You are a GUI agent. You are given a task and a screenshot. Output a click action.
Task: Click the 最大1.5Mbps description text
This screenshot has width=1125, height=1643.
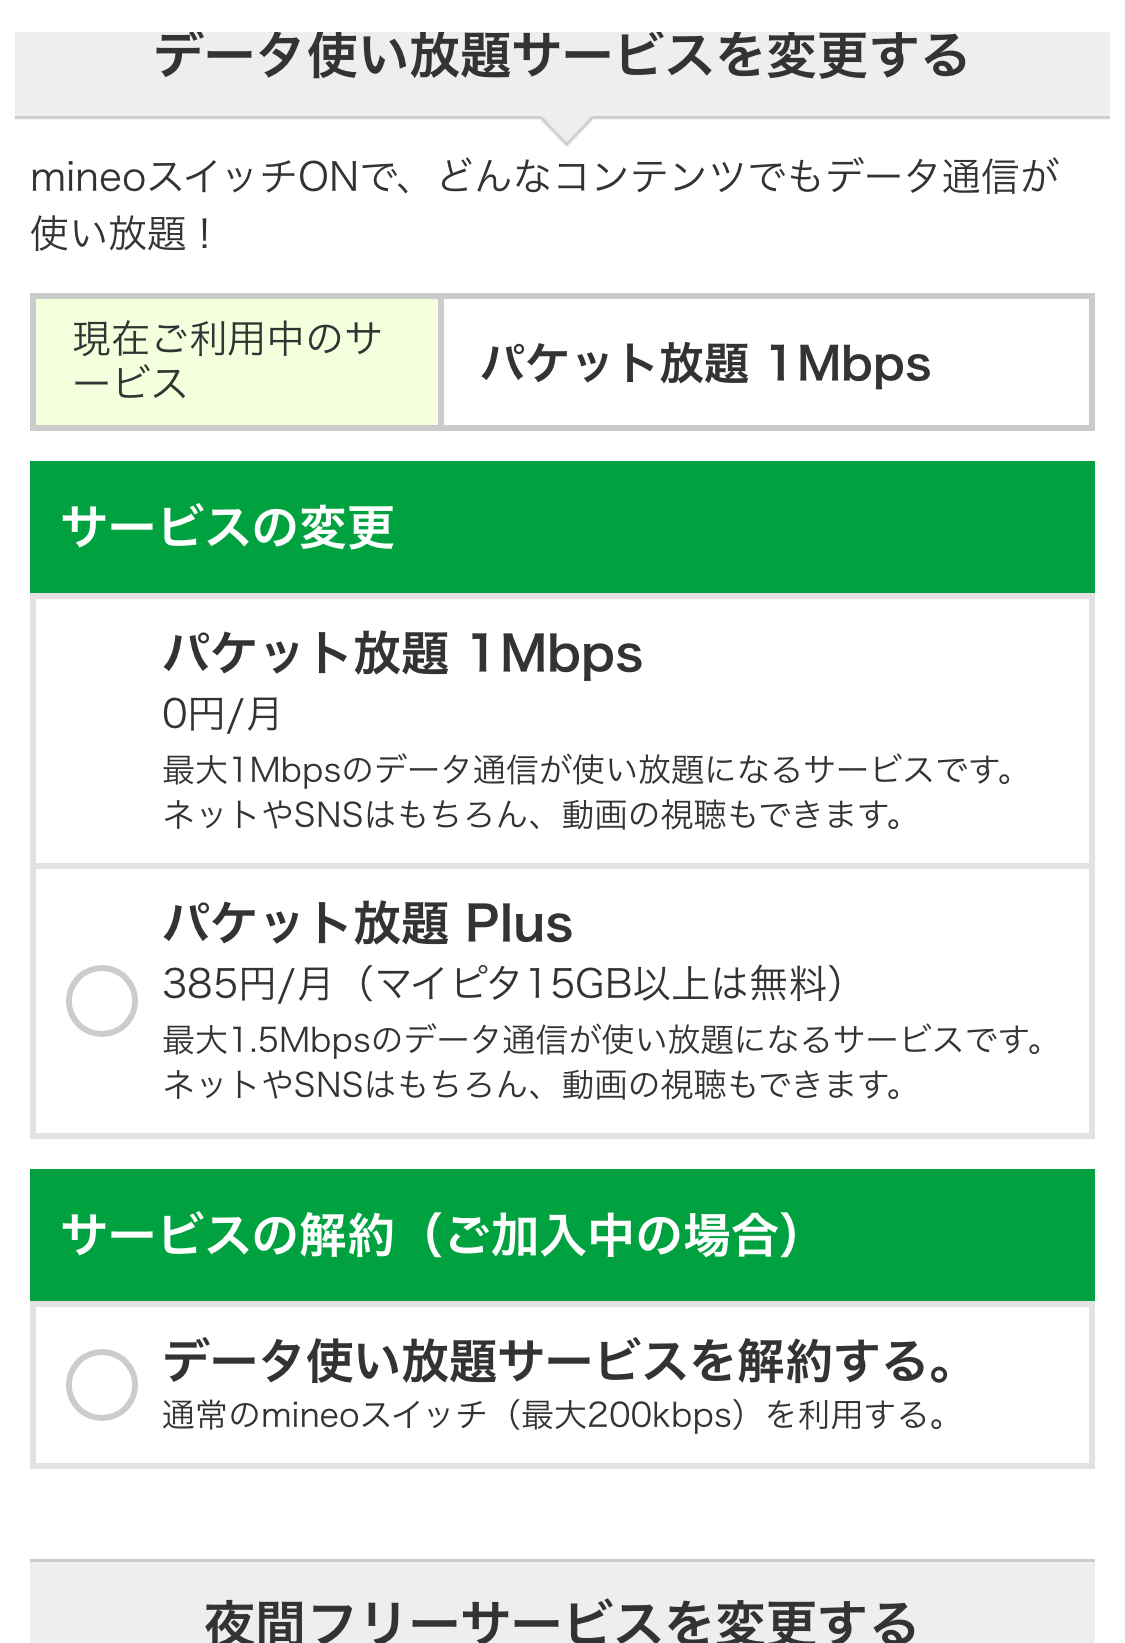coord(604,1040)
